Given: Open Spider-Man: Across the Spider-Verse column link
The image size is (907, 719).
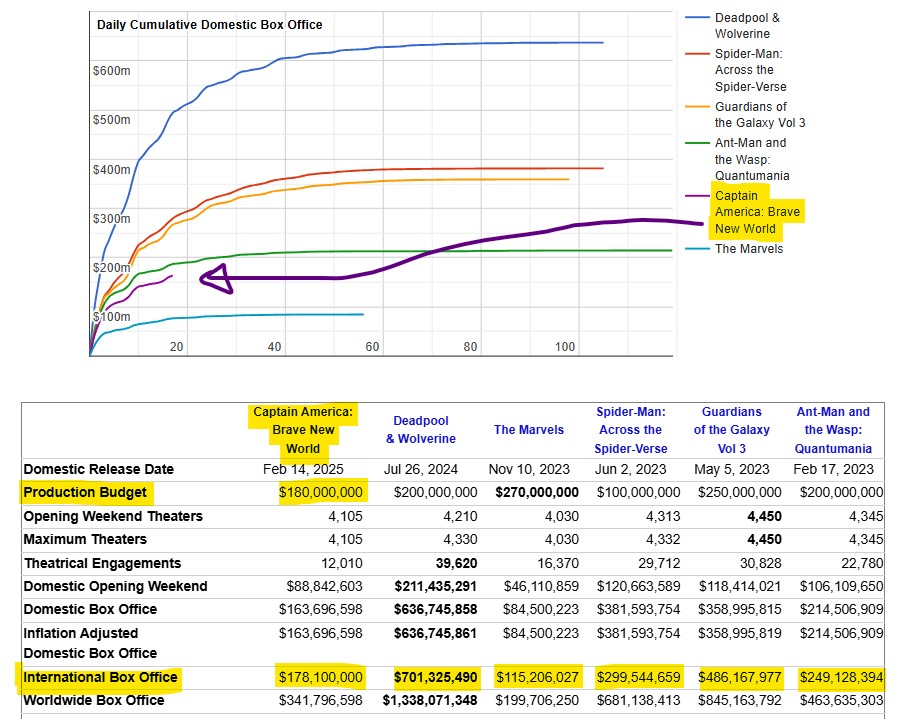Looking at the screenshot, I should point(630,430).
